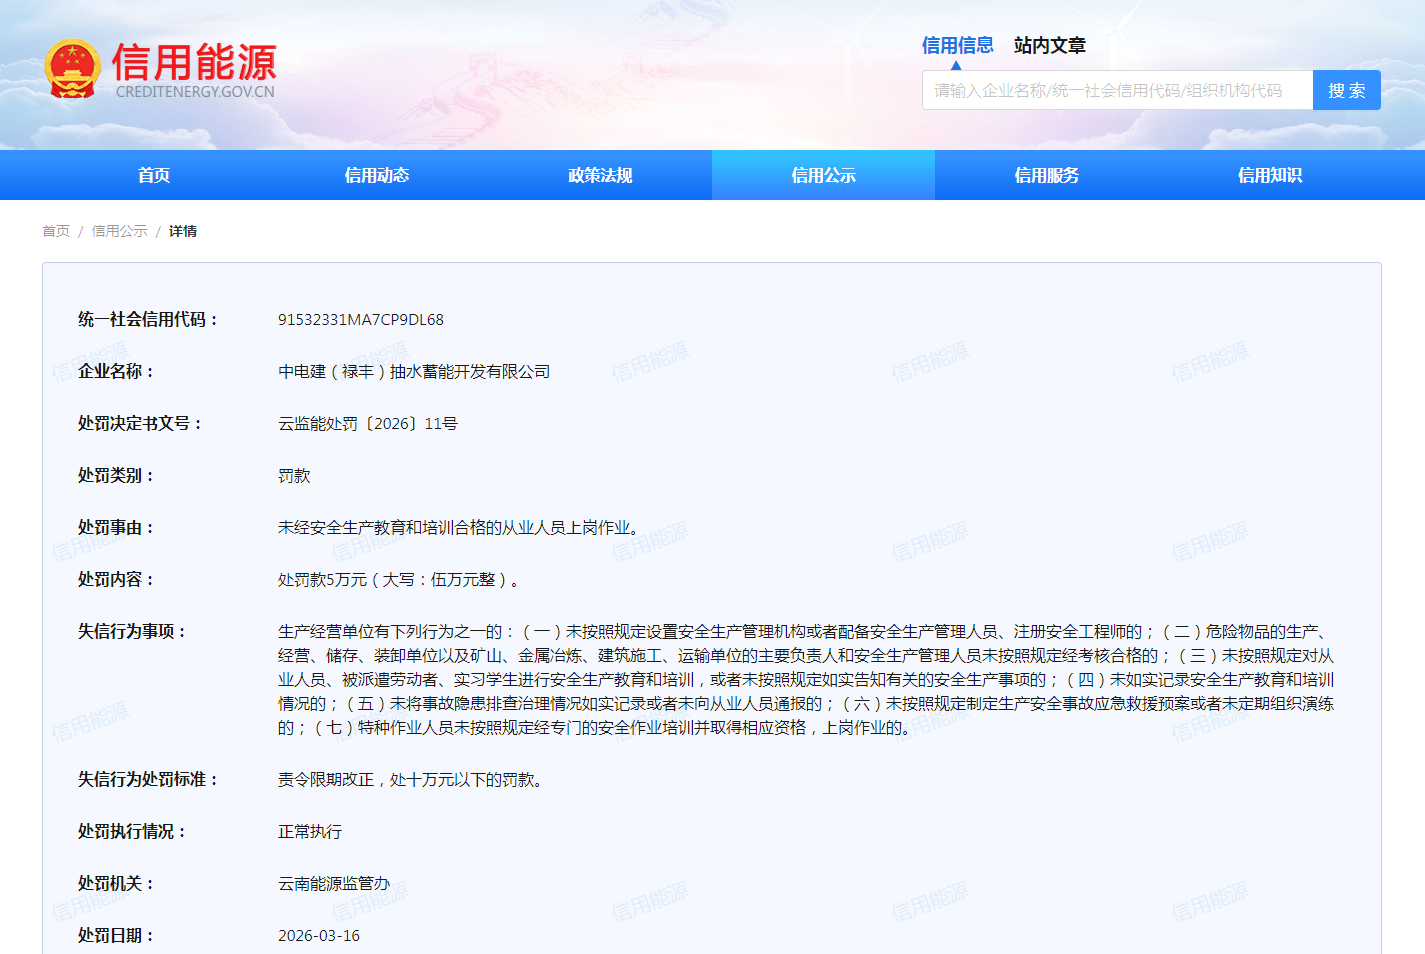Viewport: 1425px width, 954px height.
Task: Switch to the 站内文章 search tab
Action: [1049, 45]
